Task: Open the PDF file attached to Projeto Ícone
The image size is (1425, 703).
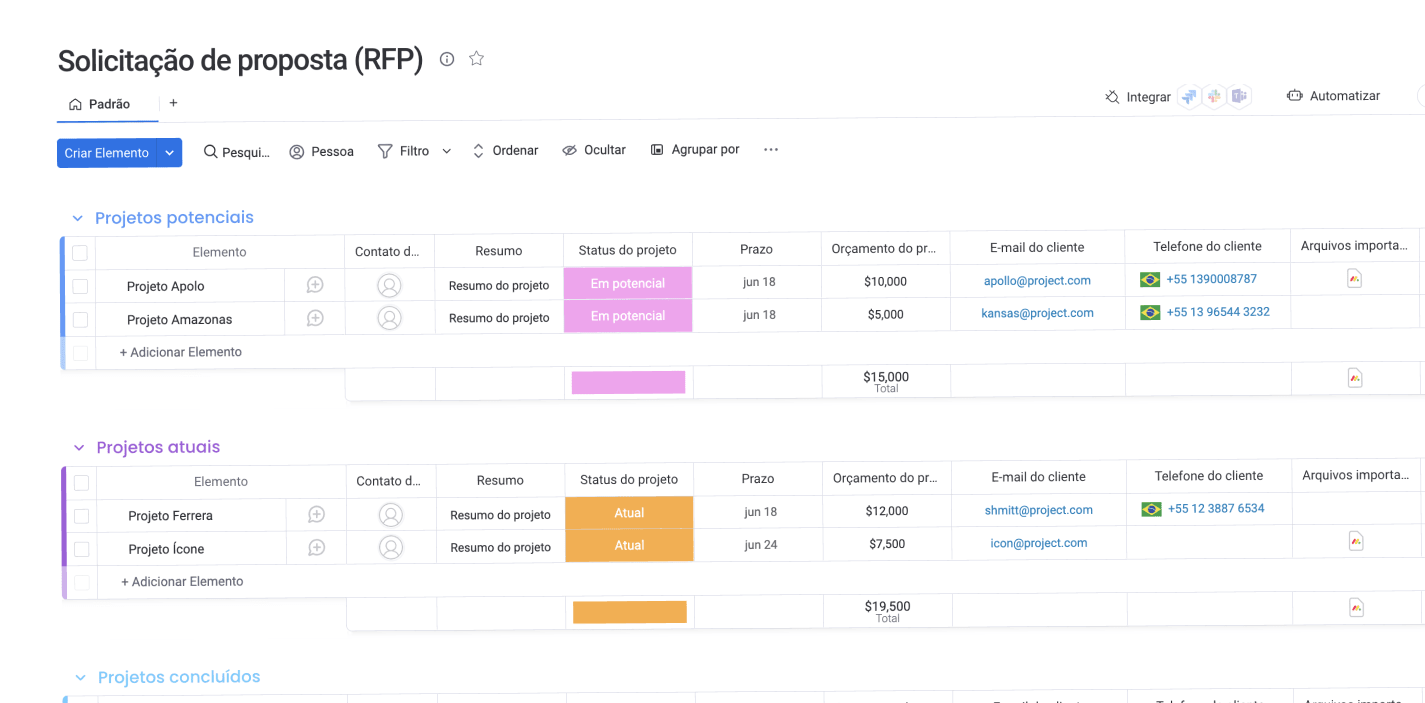Action: click(x=1355, y=540)
